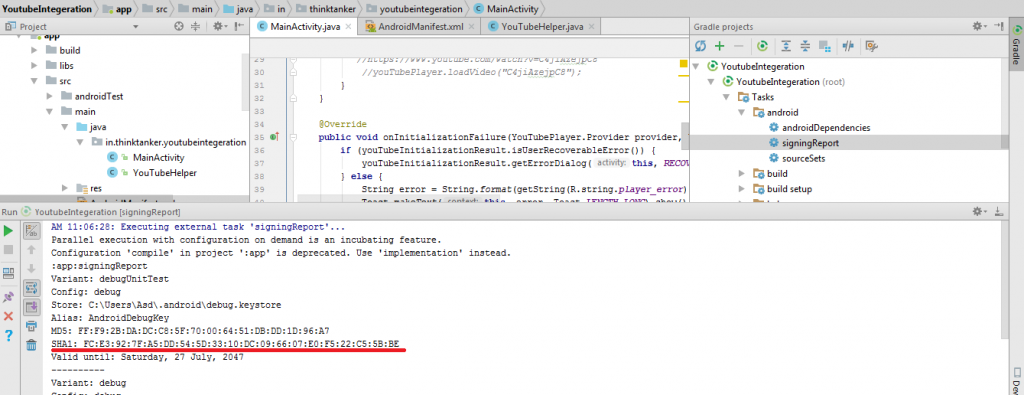Viewport: 1024px width, 395px height.
Task: Expand all nodes in Gradle projects tree
Action: coord(786,46)
